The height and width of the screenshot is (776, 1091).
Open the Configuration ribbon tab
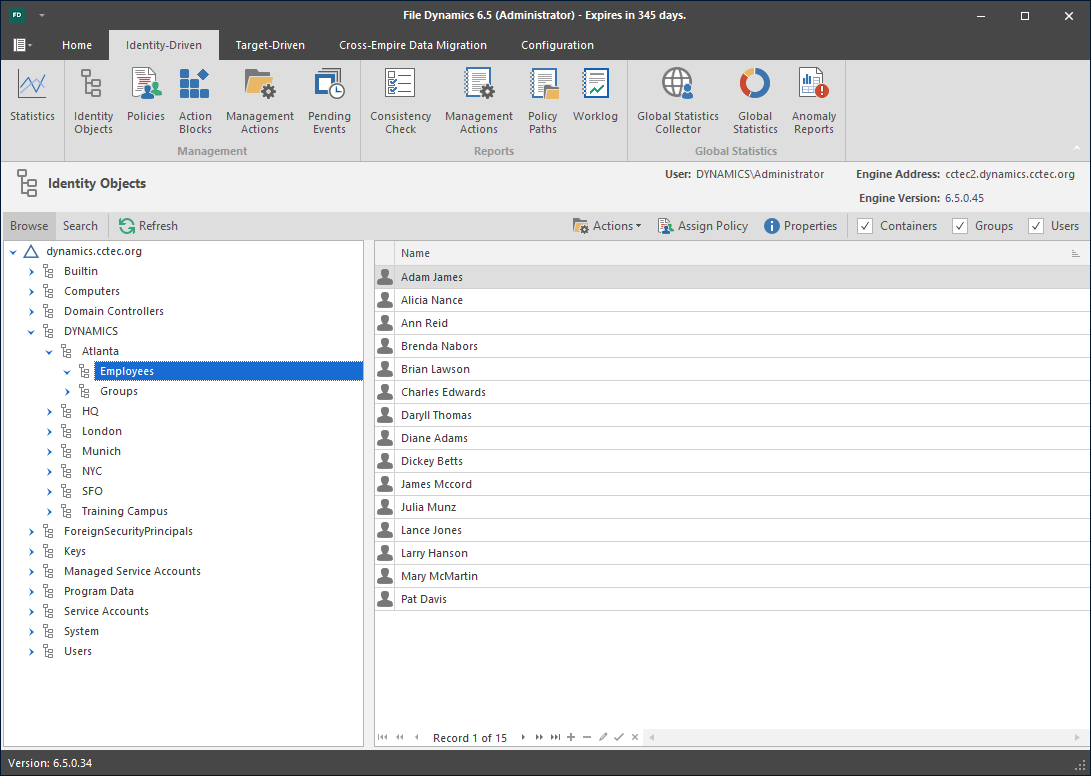pos(557,45)
